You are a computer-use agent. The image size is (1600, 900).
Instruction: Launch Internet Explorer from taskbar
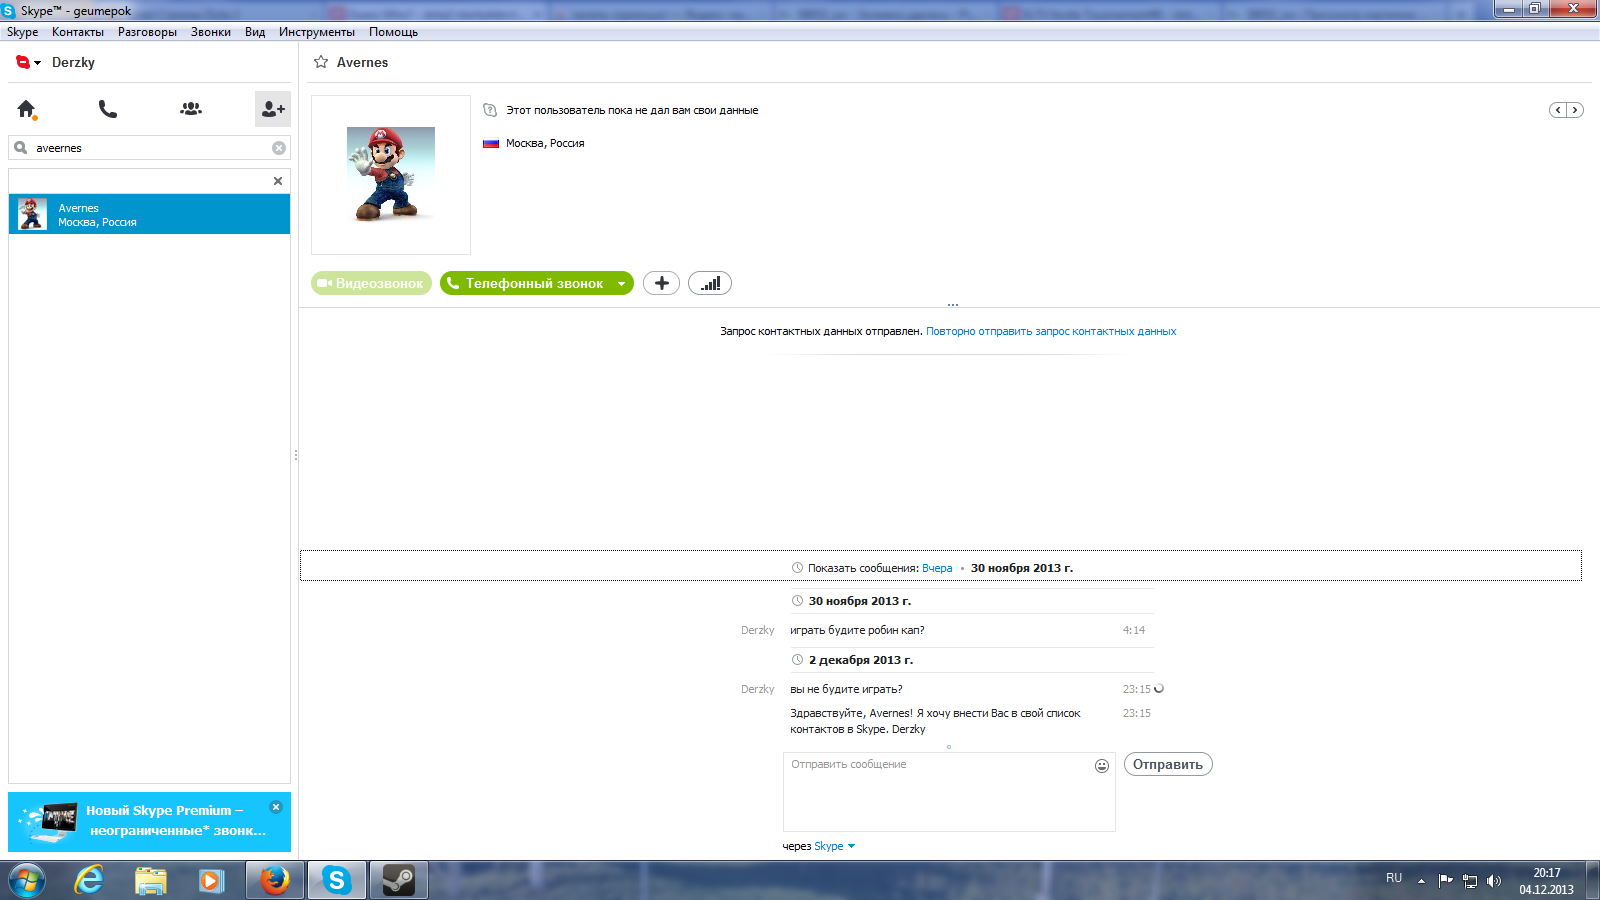(x=89, y=881)
